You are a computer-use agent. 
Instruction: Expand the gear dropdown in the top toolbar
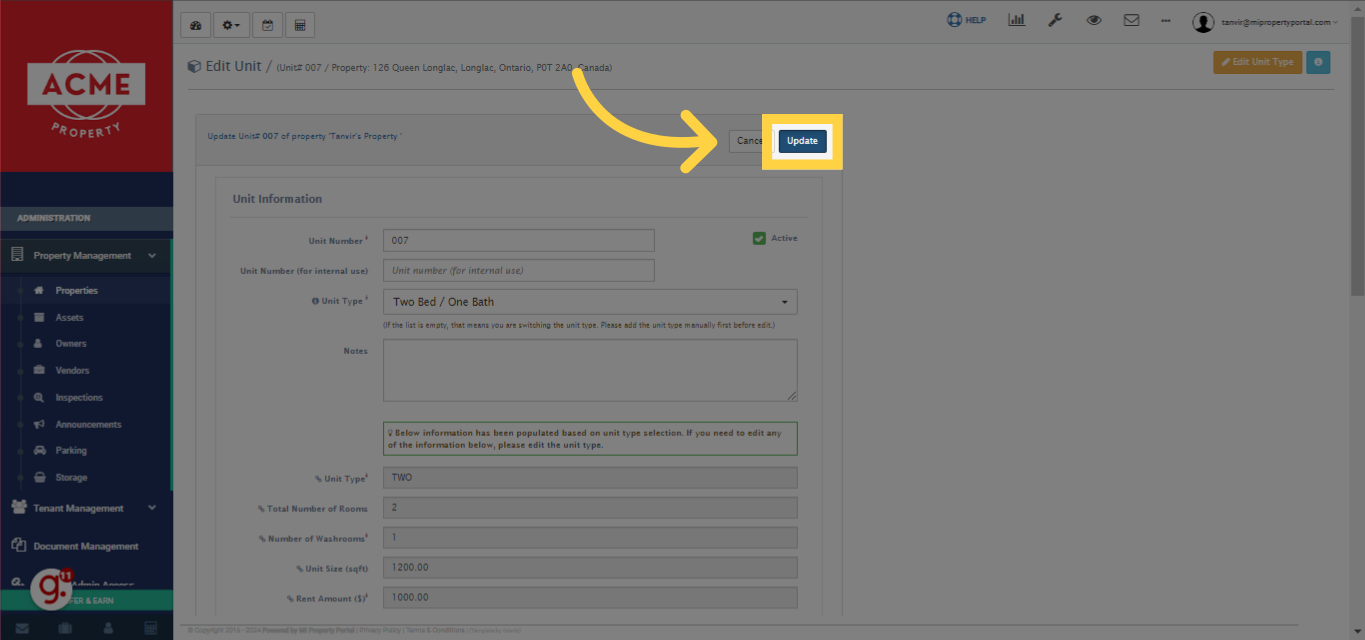[231, 24]
